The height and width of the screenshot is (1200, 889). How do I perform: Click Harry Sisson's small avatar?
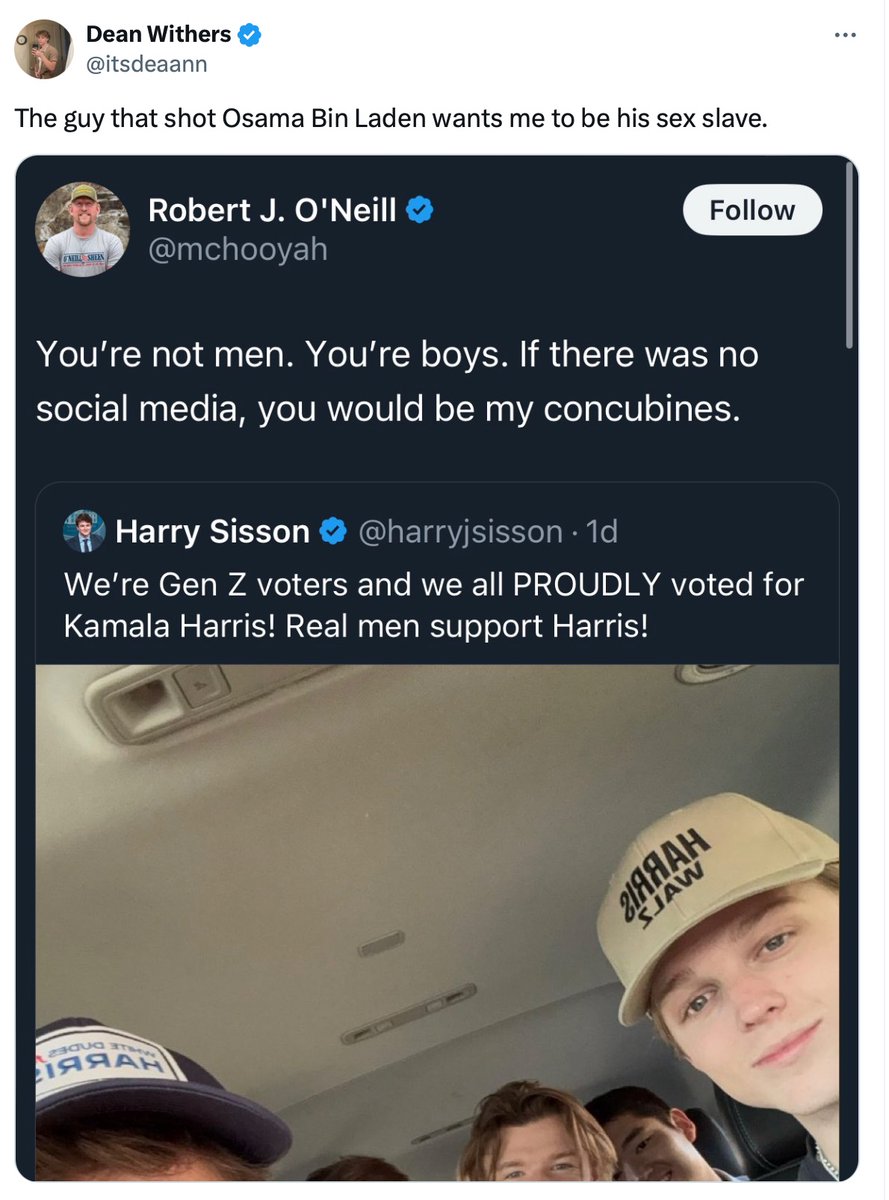point(84,531)
